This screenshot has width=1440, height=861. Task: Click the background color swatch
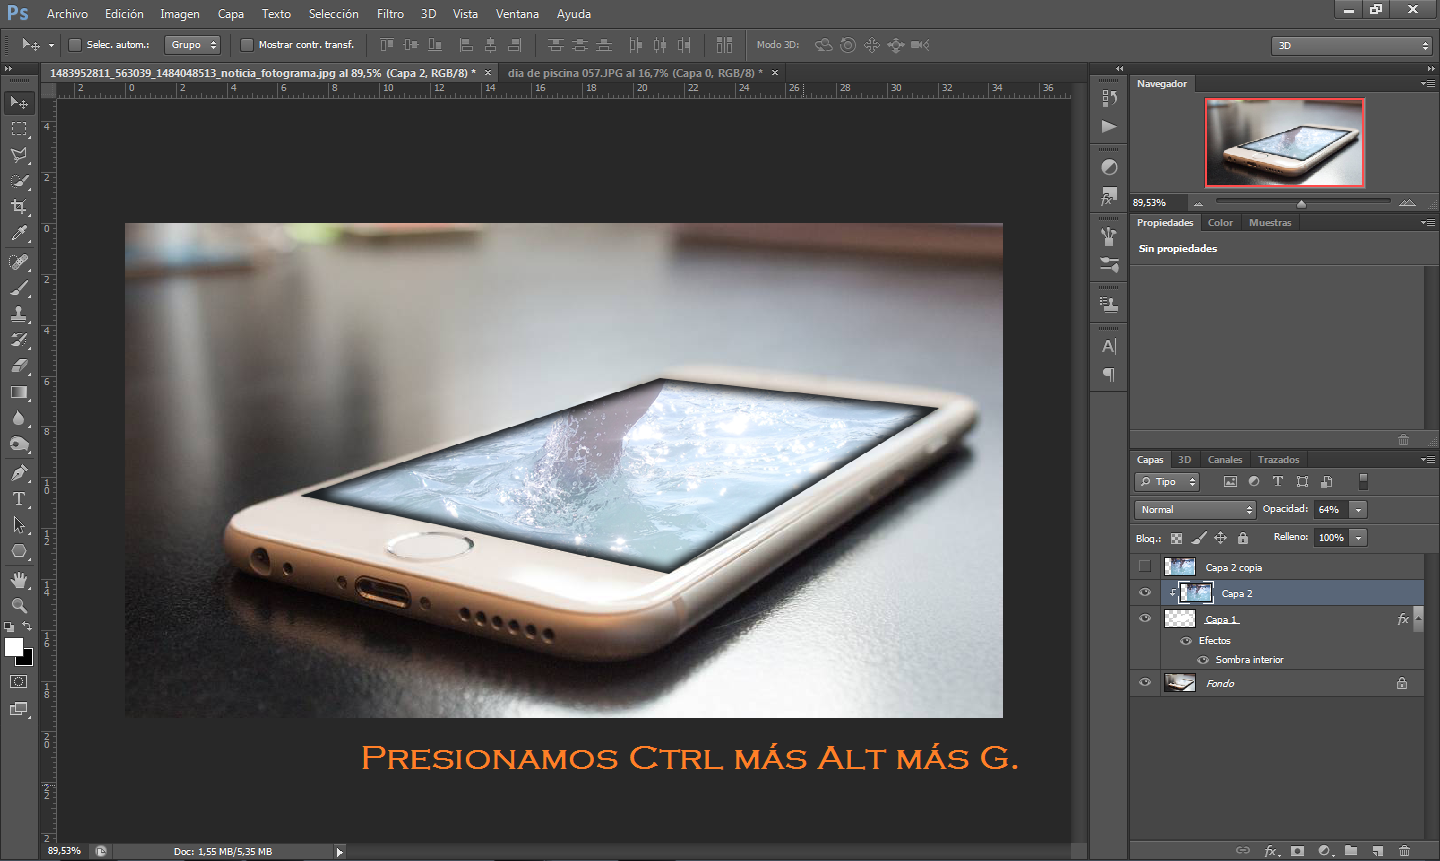click(x=27, y=659)
